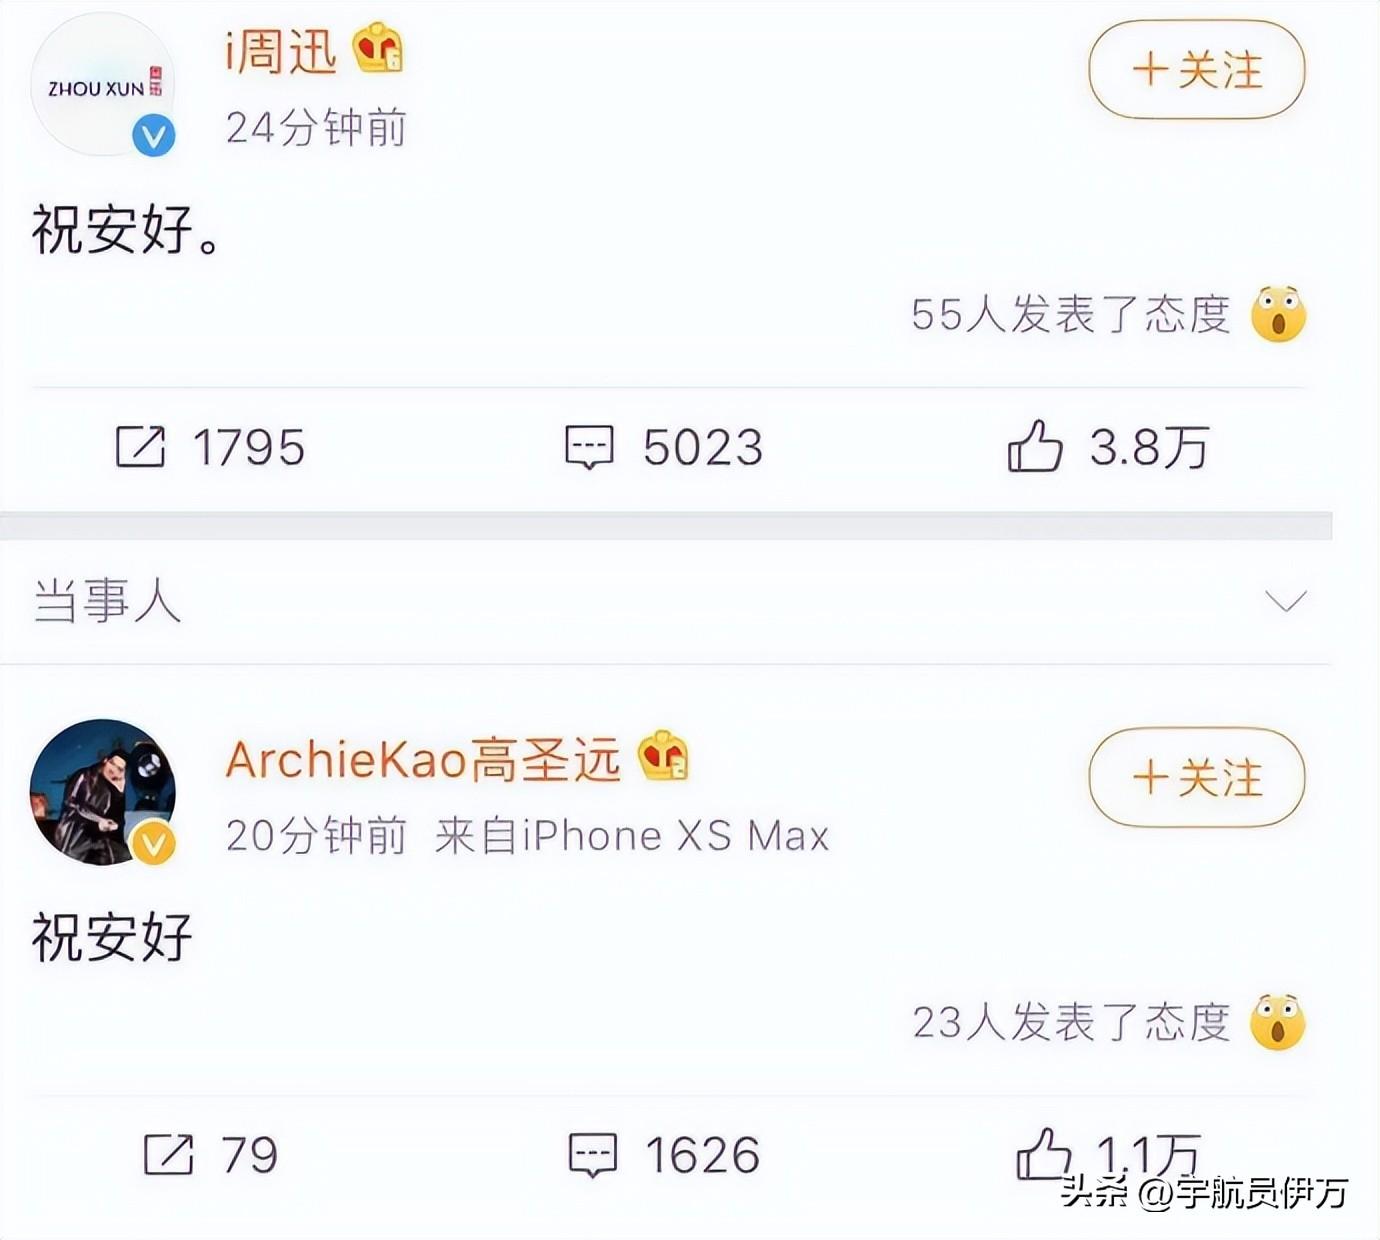This screenshot has width=1380, height=1240.
Task: Click the crown badge next to i周迅
Action: (x=378, y=49)
